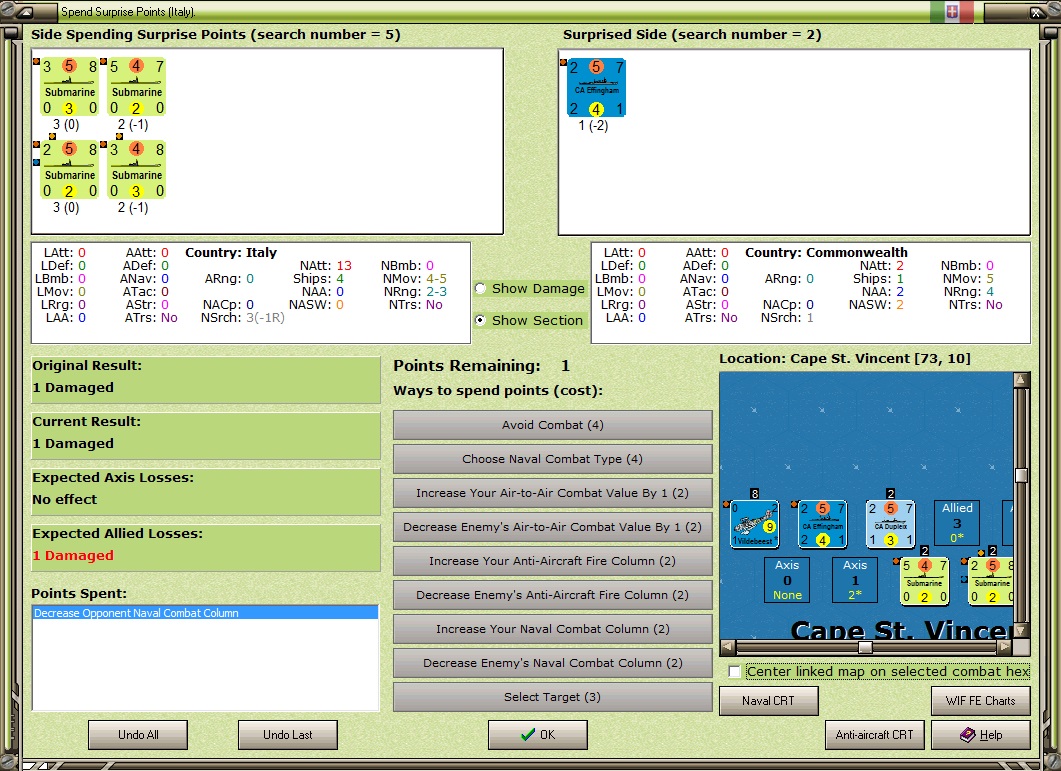Screen dimensions: 1061x771
Task: Click the Vildebeest aircraft unit on the map
Action: pyautogui.click(x=754, y=524)
